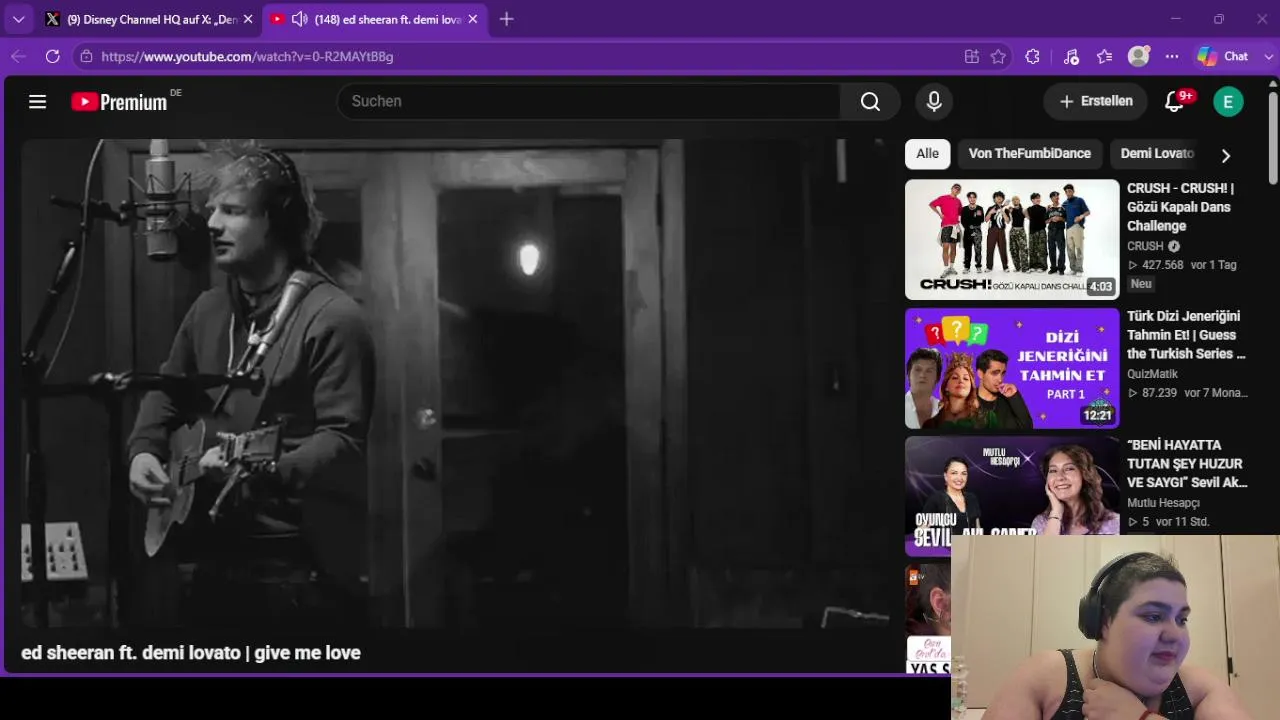Visit the Mutlu Hesapçı channel link
Viewport: 1280px width, 720px height.
(x=1163, y=503)
